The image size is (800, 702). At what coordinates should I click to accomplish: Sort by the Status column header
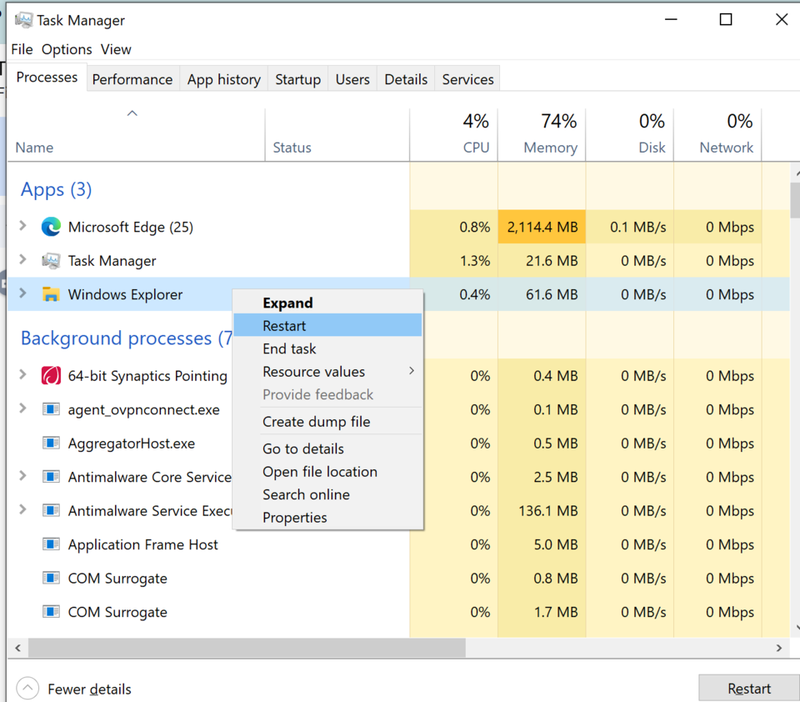[x=337, y=135]
